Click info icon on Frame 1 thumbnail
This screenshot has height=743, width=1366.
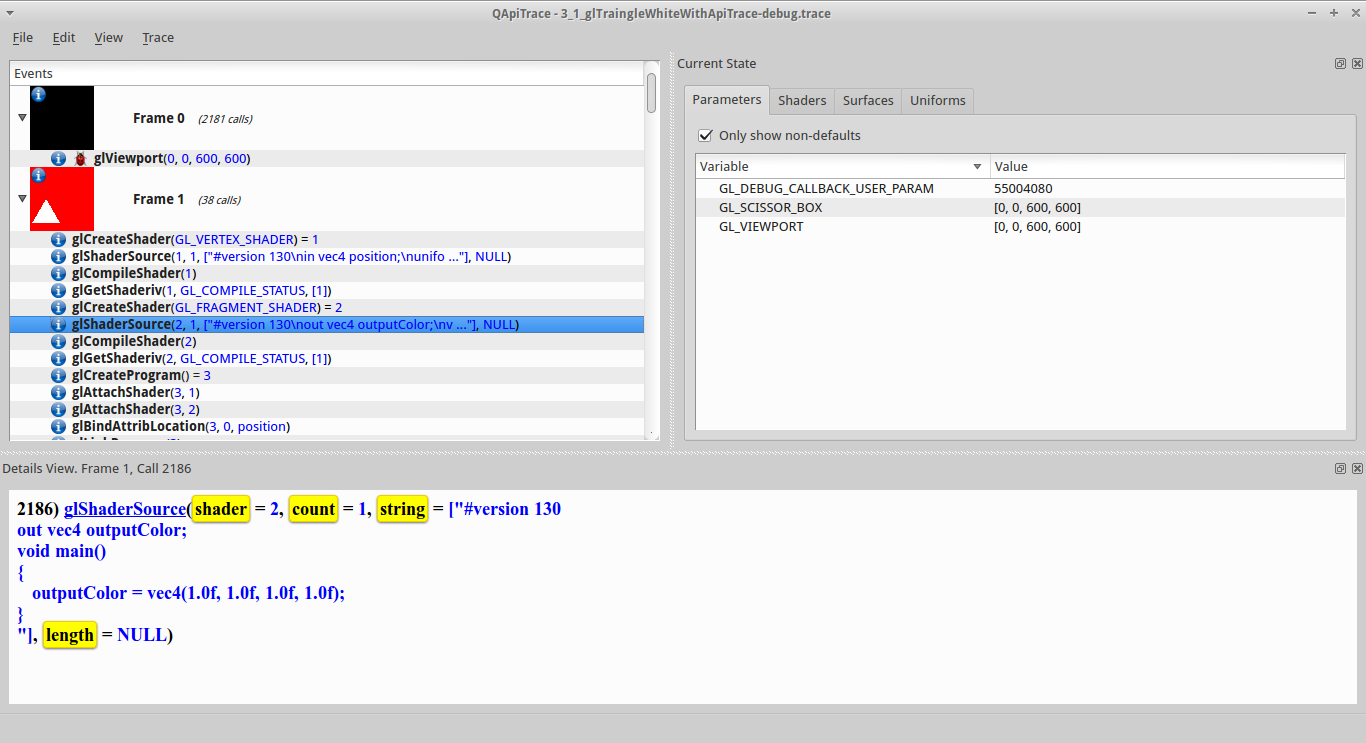coord(38,175)
